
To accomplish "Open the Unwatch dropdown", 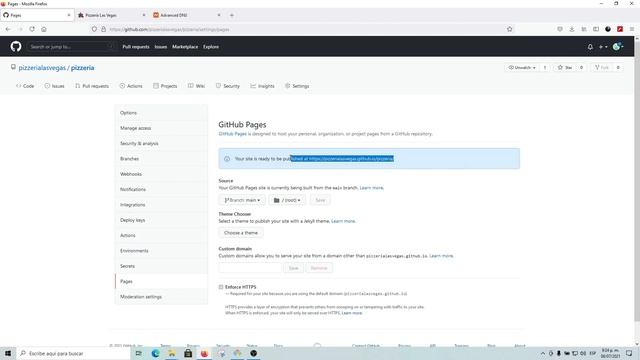I will pos(522,67).
